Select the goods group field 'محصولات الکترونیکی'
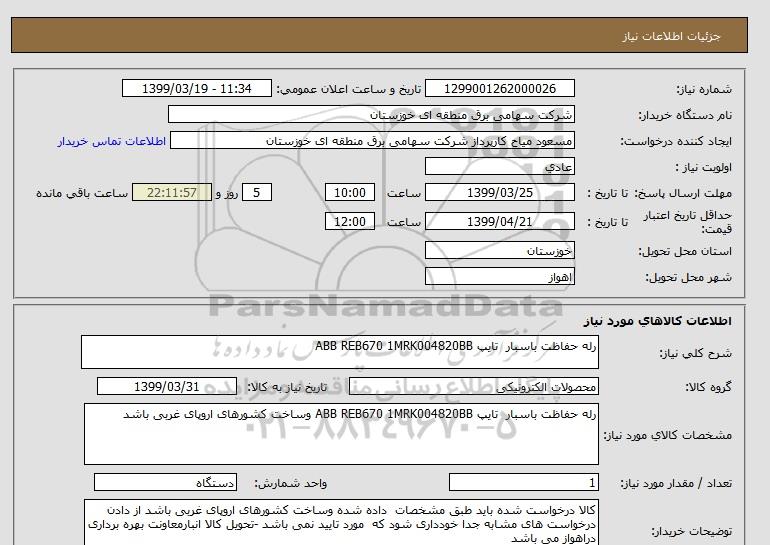Image resolution: width=770 pixels, height=545 pixels. [500, 387]
